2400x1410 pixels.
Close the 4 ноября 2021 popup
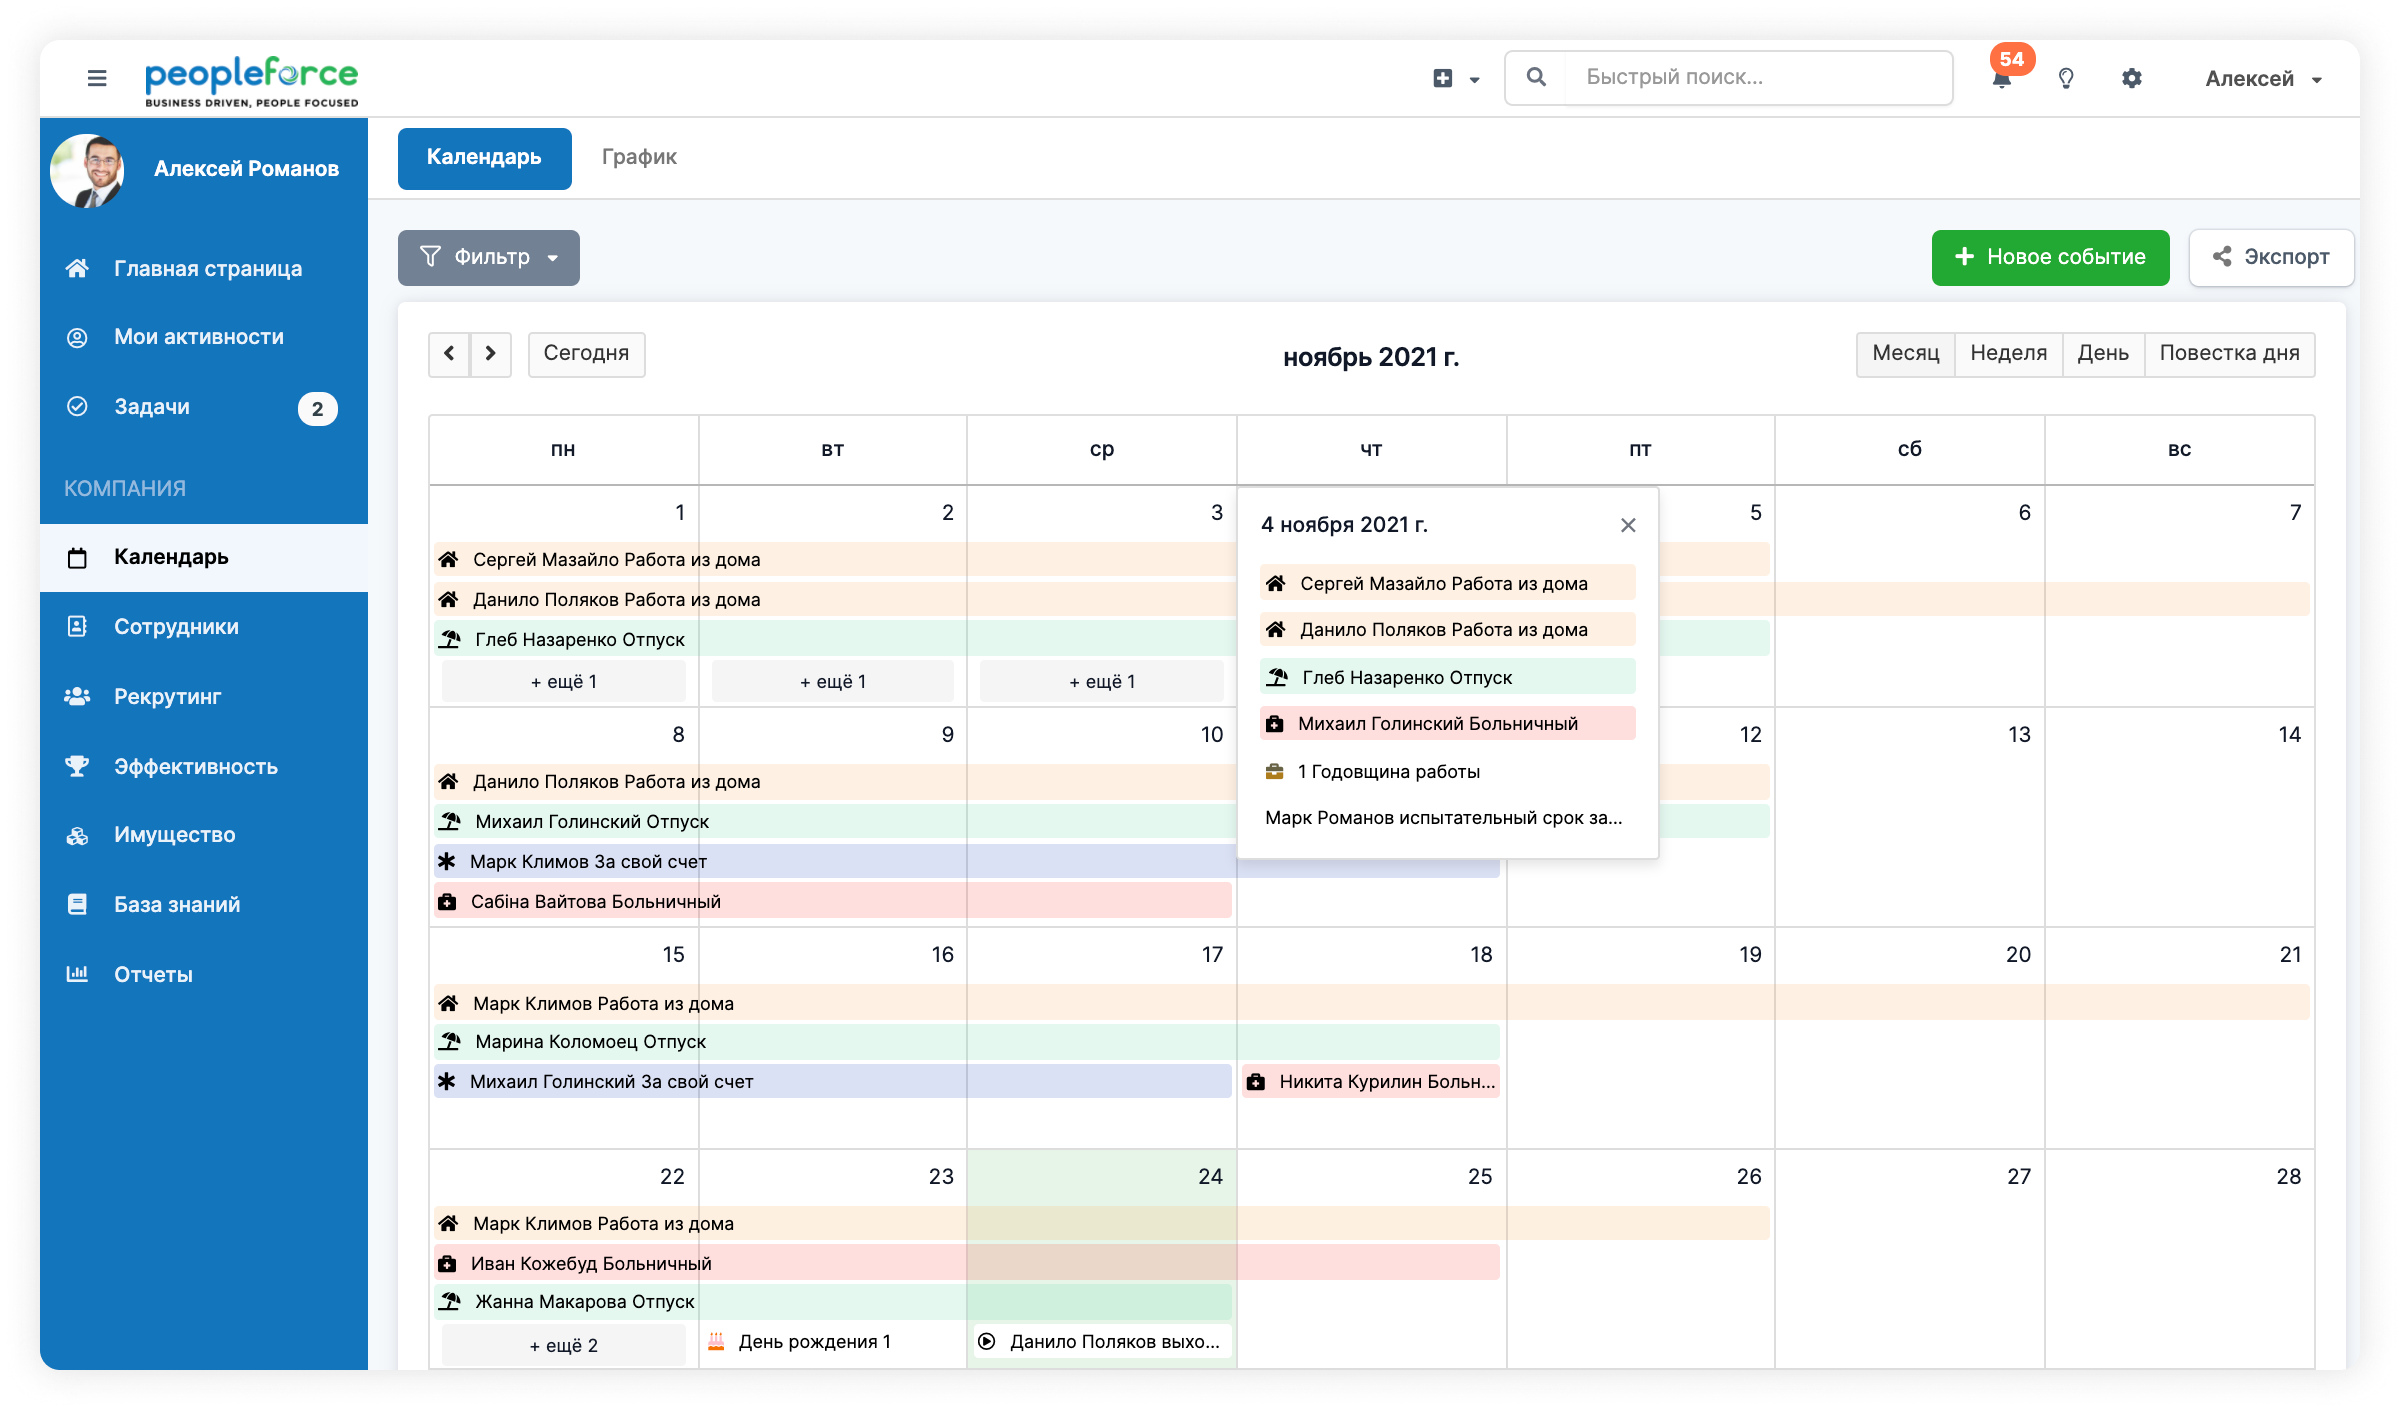1628,526
